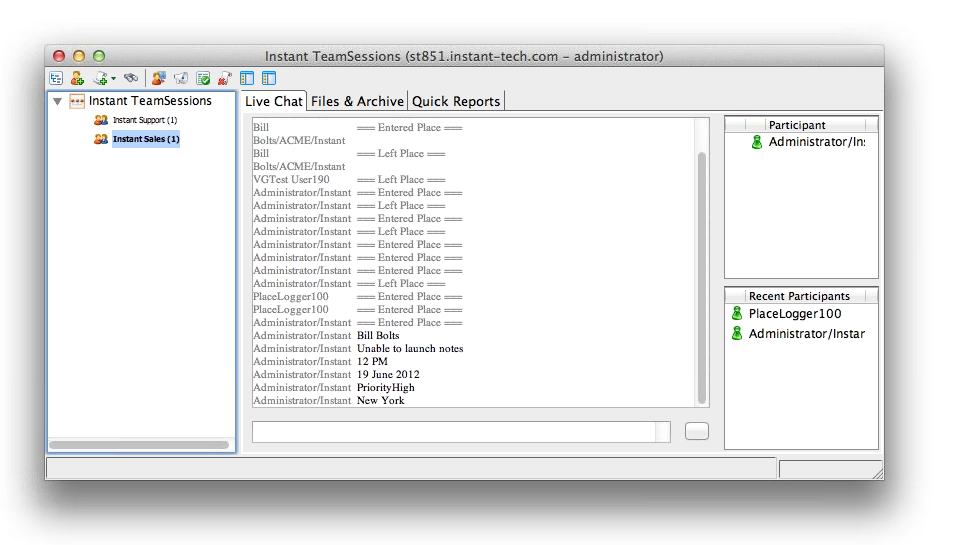This screenshot has width=953, height=545.
Task: Click the Instant TeamSessions root folder icon
Action: point(77,101)
